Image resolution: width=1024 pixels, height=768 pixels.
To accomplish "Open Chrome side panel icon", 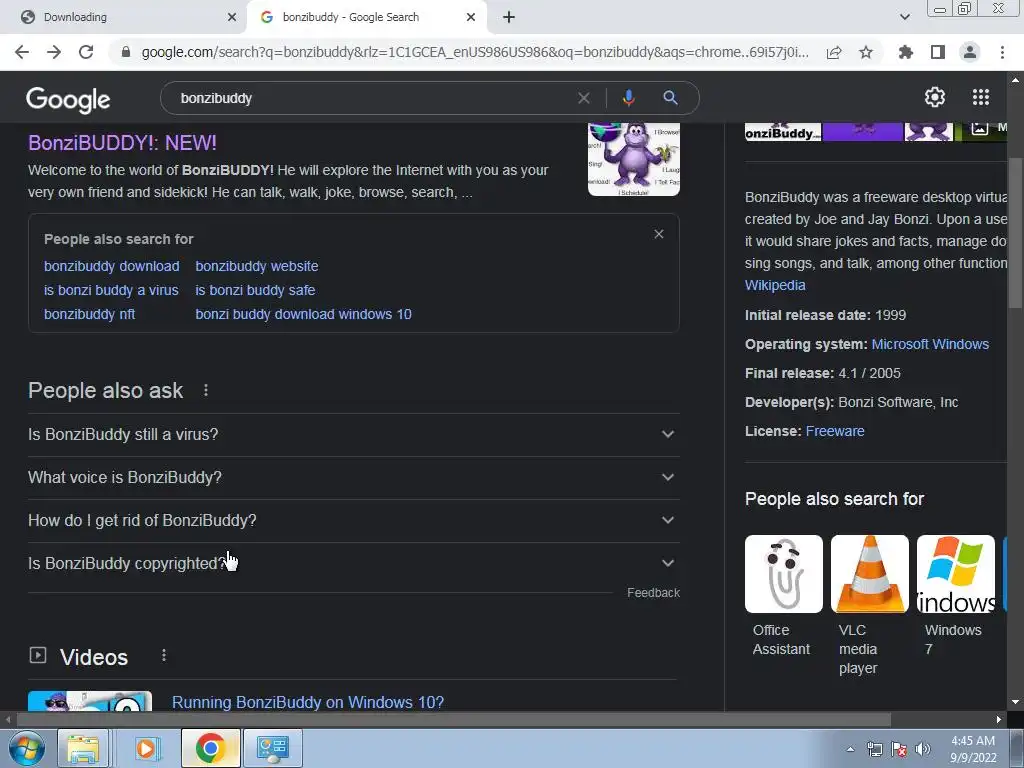I will pos(938,52).
